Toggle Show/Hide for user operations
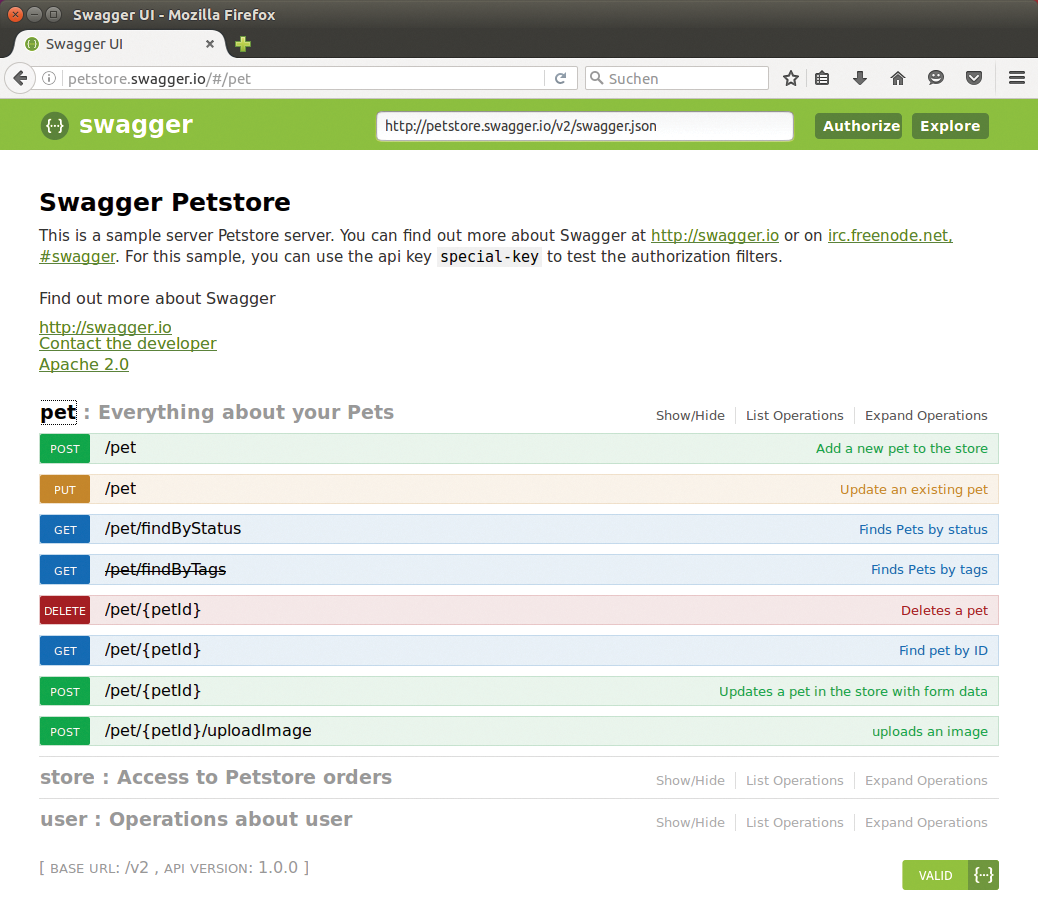1038x910 pixels. click(x=690, y=822)
